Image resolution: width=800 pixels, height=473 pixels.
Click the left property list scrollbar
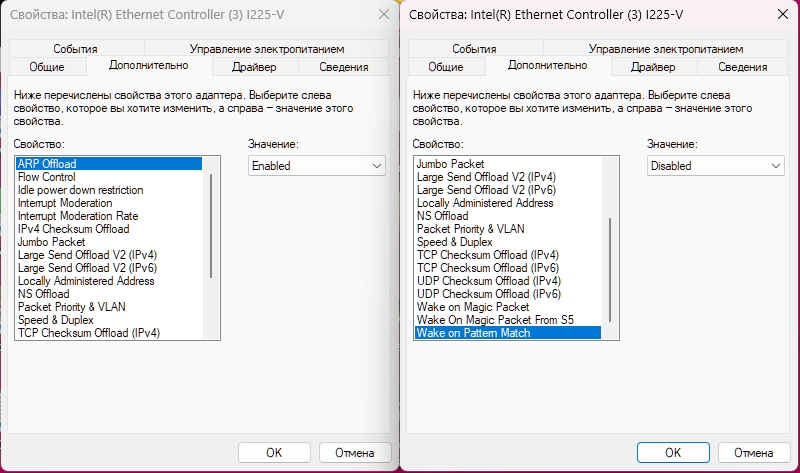(211, 226)
